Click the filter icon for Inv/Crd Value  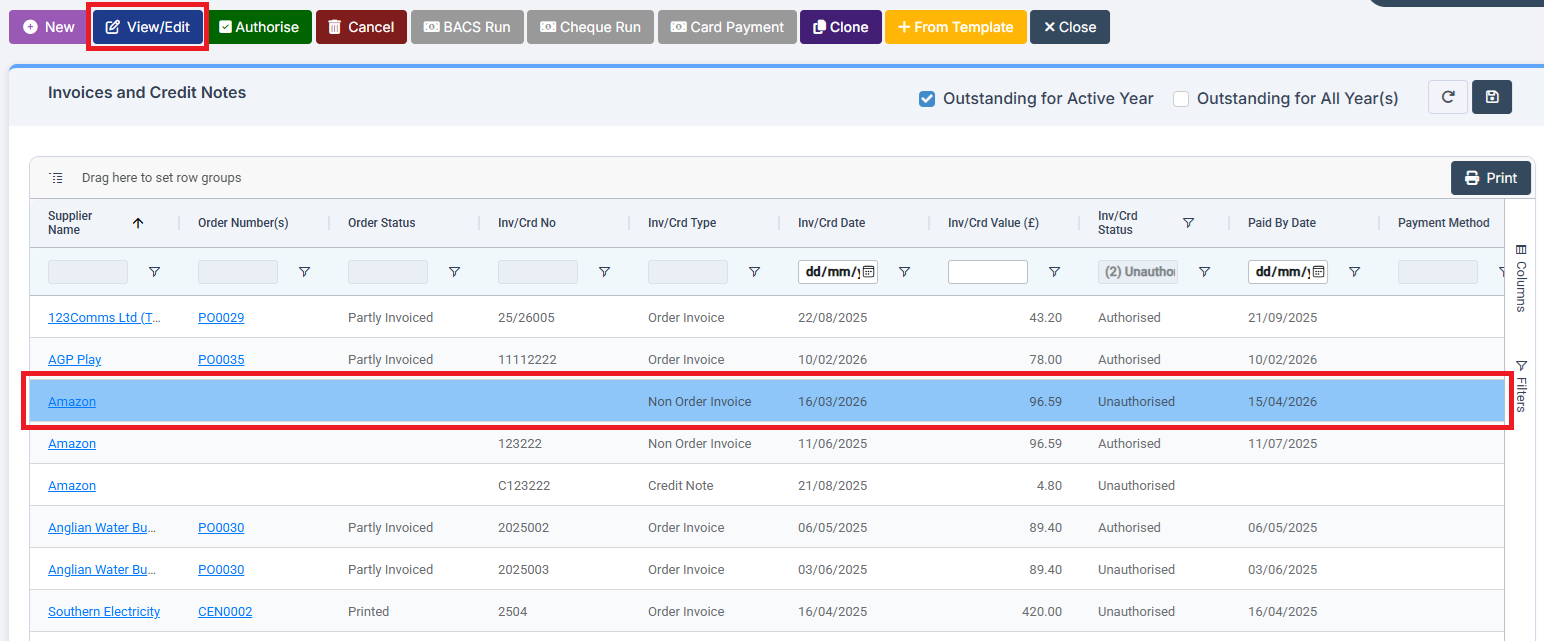click(1054, 272)
